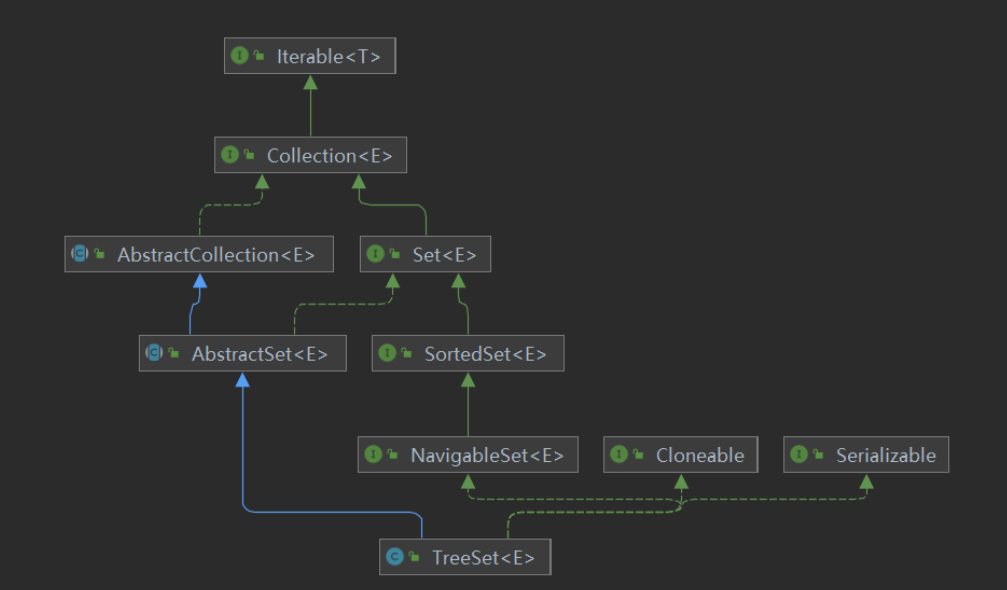Screen dimensions: 1007x590
Task: Select the Serializable node label
Action: [x=886, y=455]
